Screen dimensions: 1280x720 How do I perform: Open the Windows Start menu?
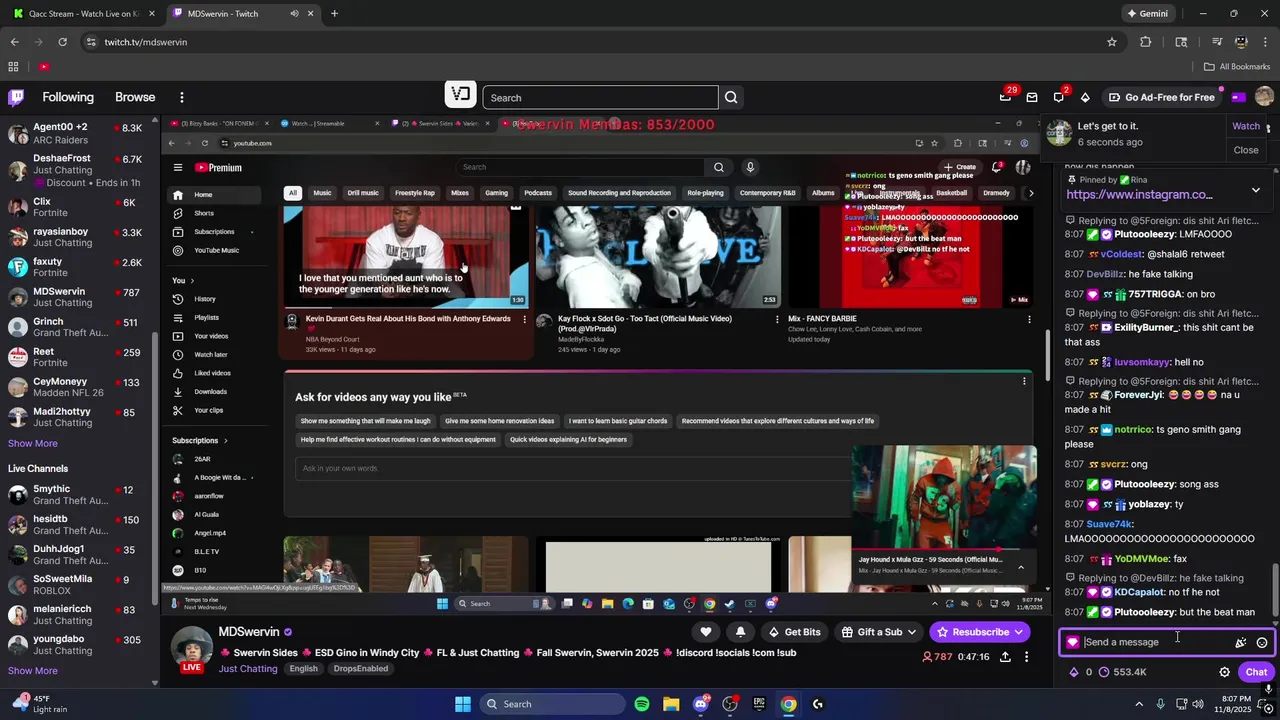point(463,704)
